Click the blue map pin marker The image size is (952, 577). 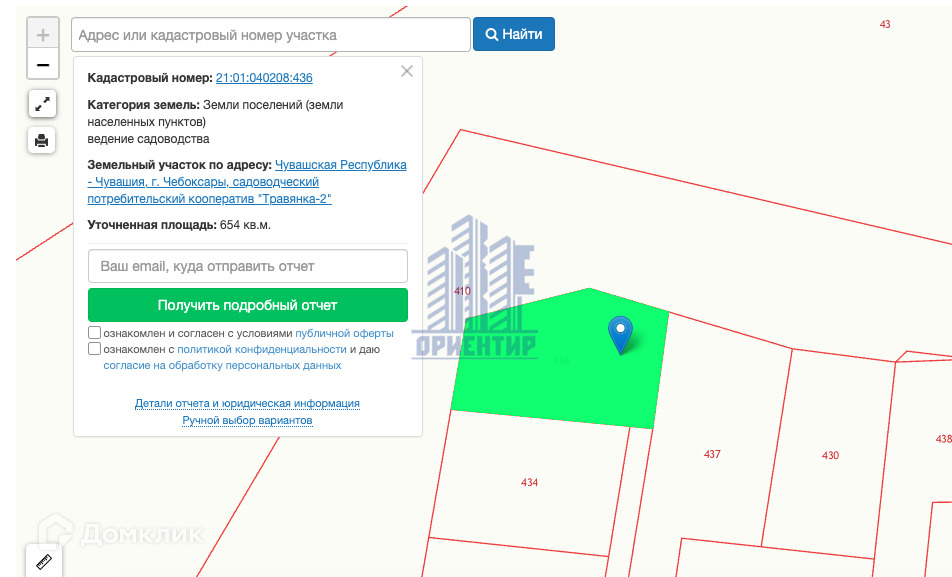pos(620,335)
